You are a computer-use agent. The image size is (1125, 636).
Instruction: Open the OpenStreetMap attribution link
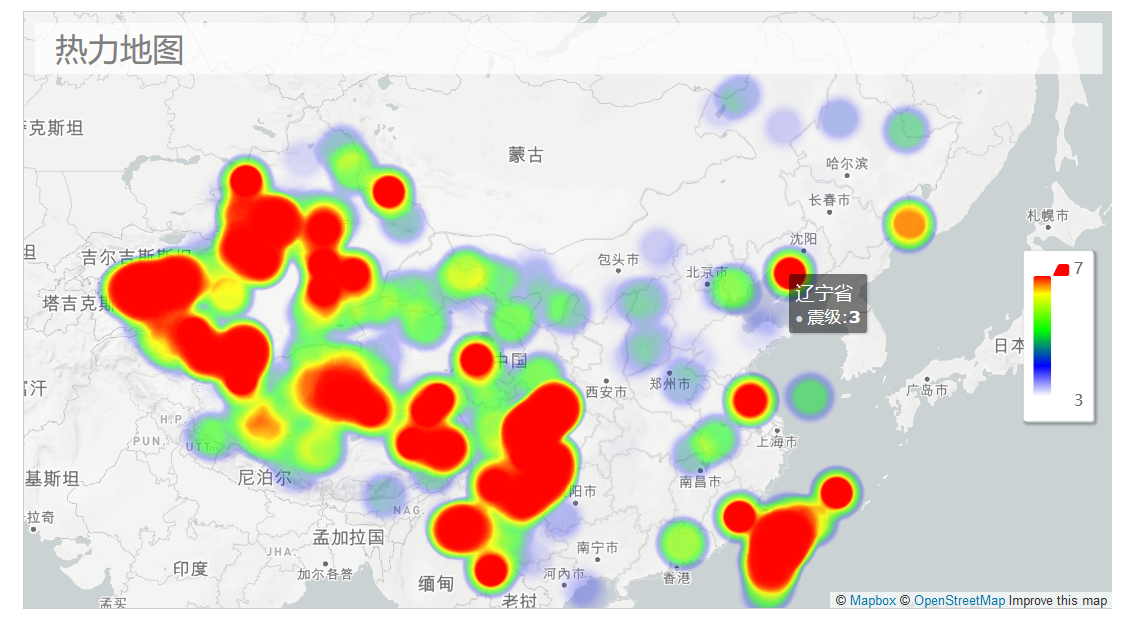point(959,601)
